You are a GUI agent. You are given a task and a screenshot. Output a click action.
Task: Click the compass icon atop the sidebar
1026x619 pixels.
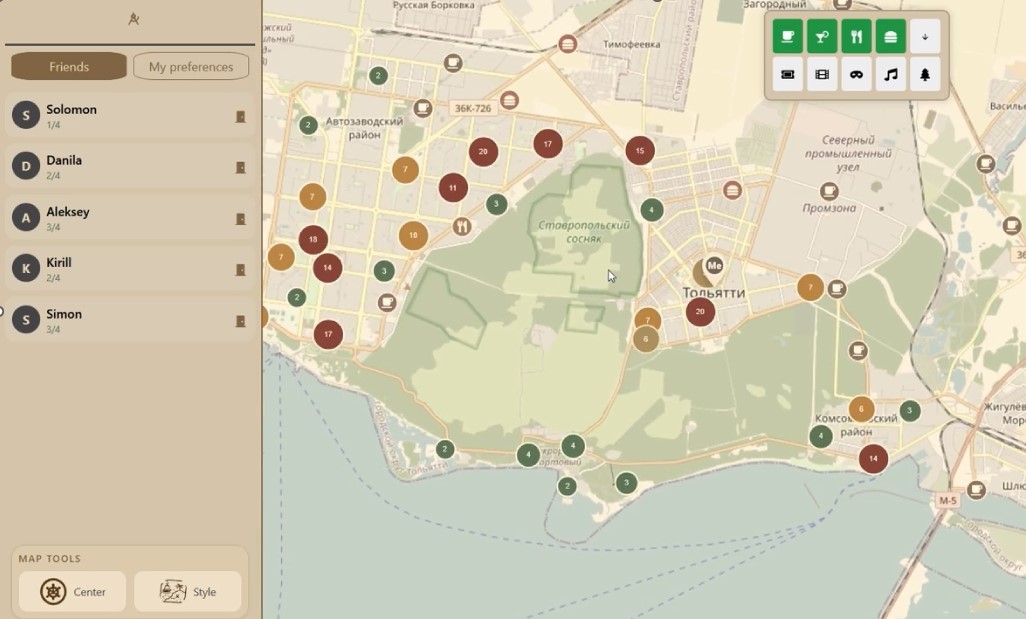point(133,19)
